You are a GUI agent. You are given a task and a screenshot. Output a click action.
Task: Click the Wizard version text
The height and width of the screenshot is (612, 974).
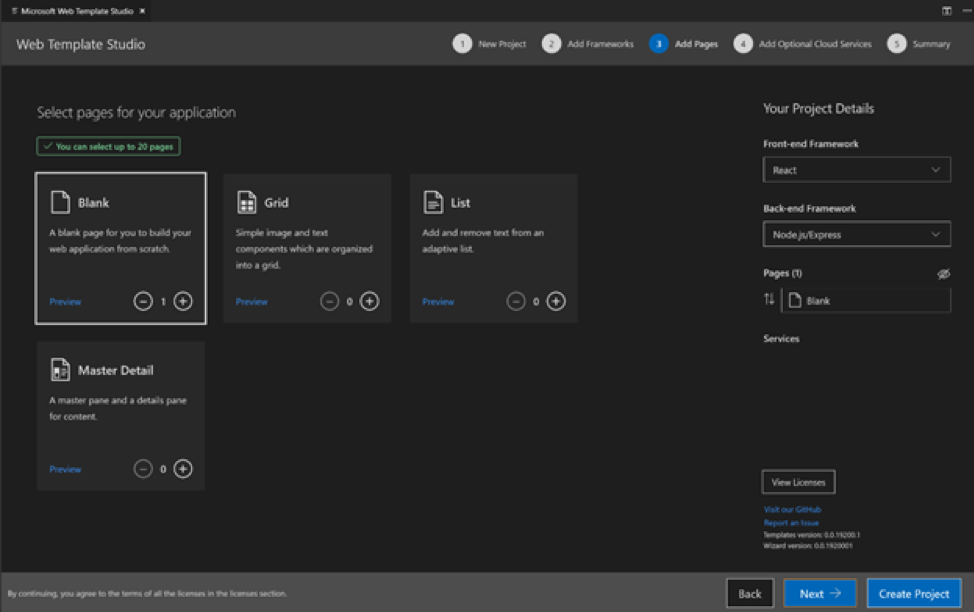point(808,546)
